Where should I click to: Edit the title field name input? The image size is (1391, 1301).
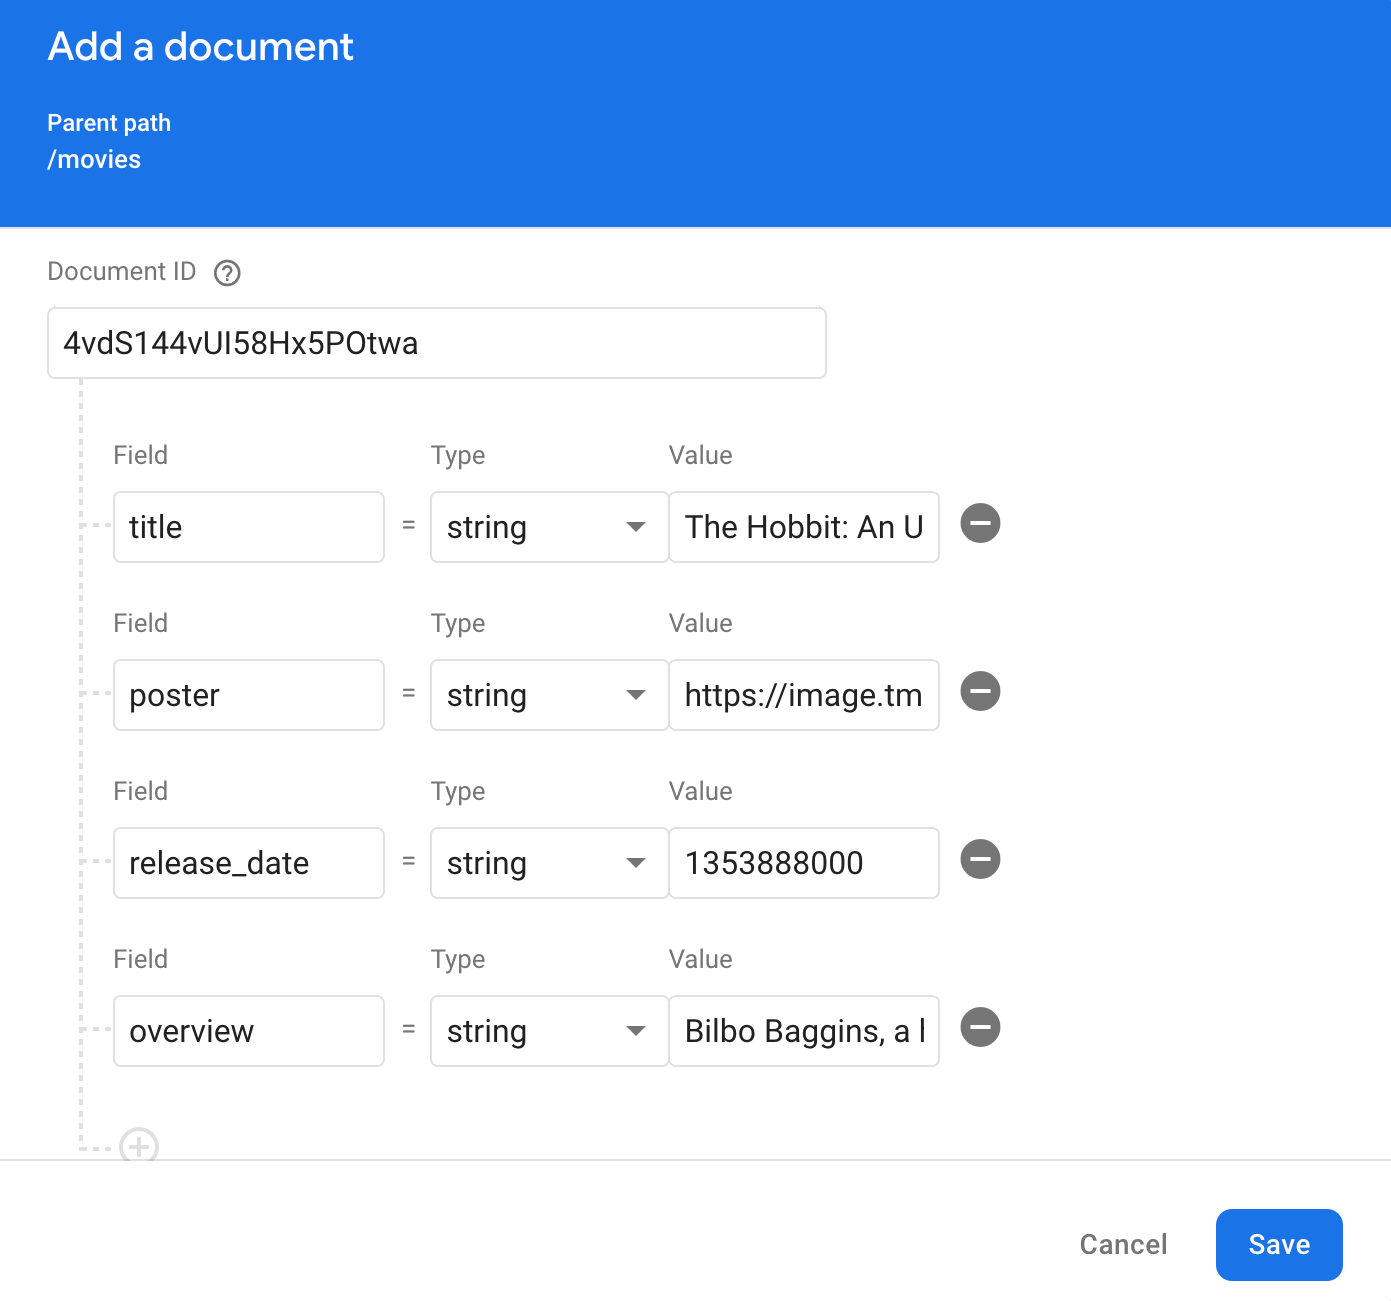click(249, 527)
